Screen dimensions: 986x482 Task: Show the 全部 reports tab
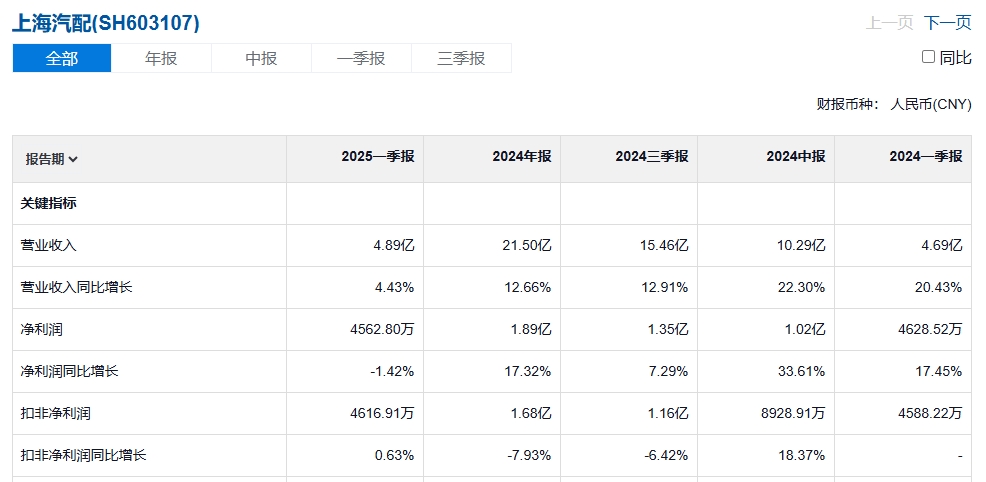tap(62, 58)
